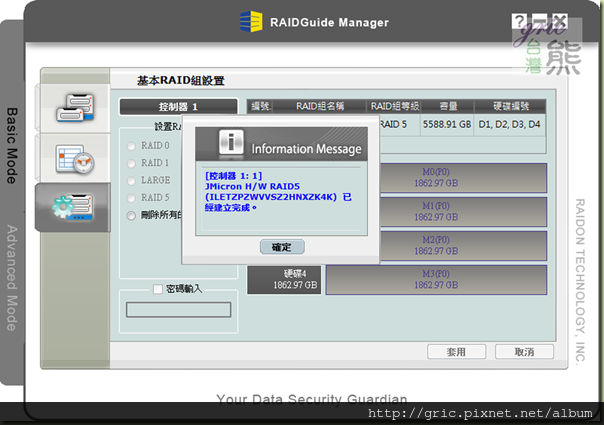The image size is (604, 425).
Task: Confirm the message with 確定 button
Action: [x=282, y=247]
